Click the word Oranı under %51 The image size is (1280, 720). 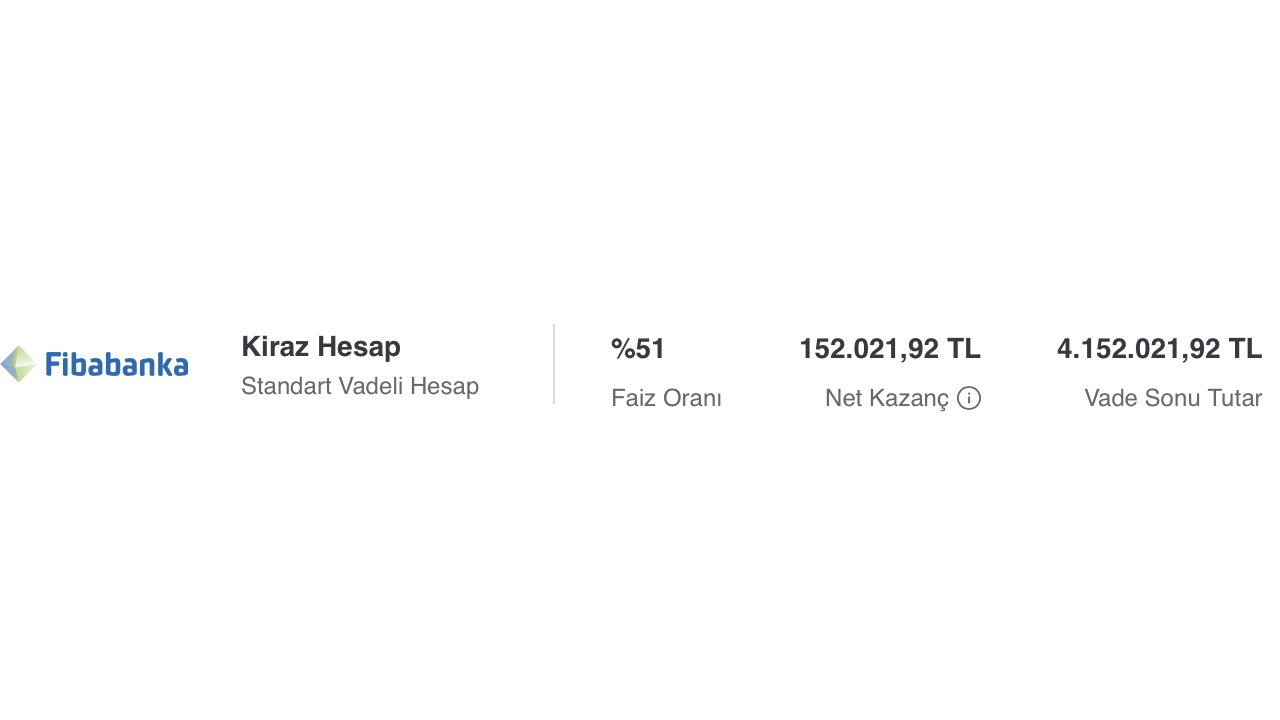693,398
